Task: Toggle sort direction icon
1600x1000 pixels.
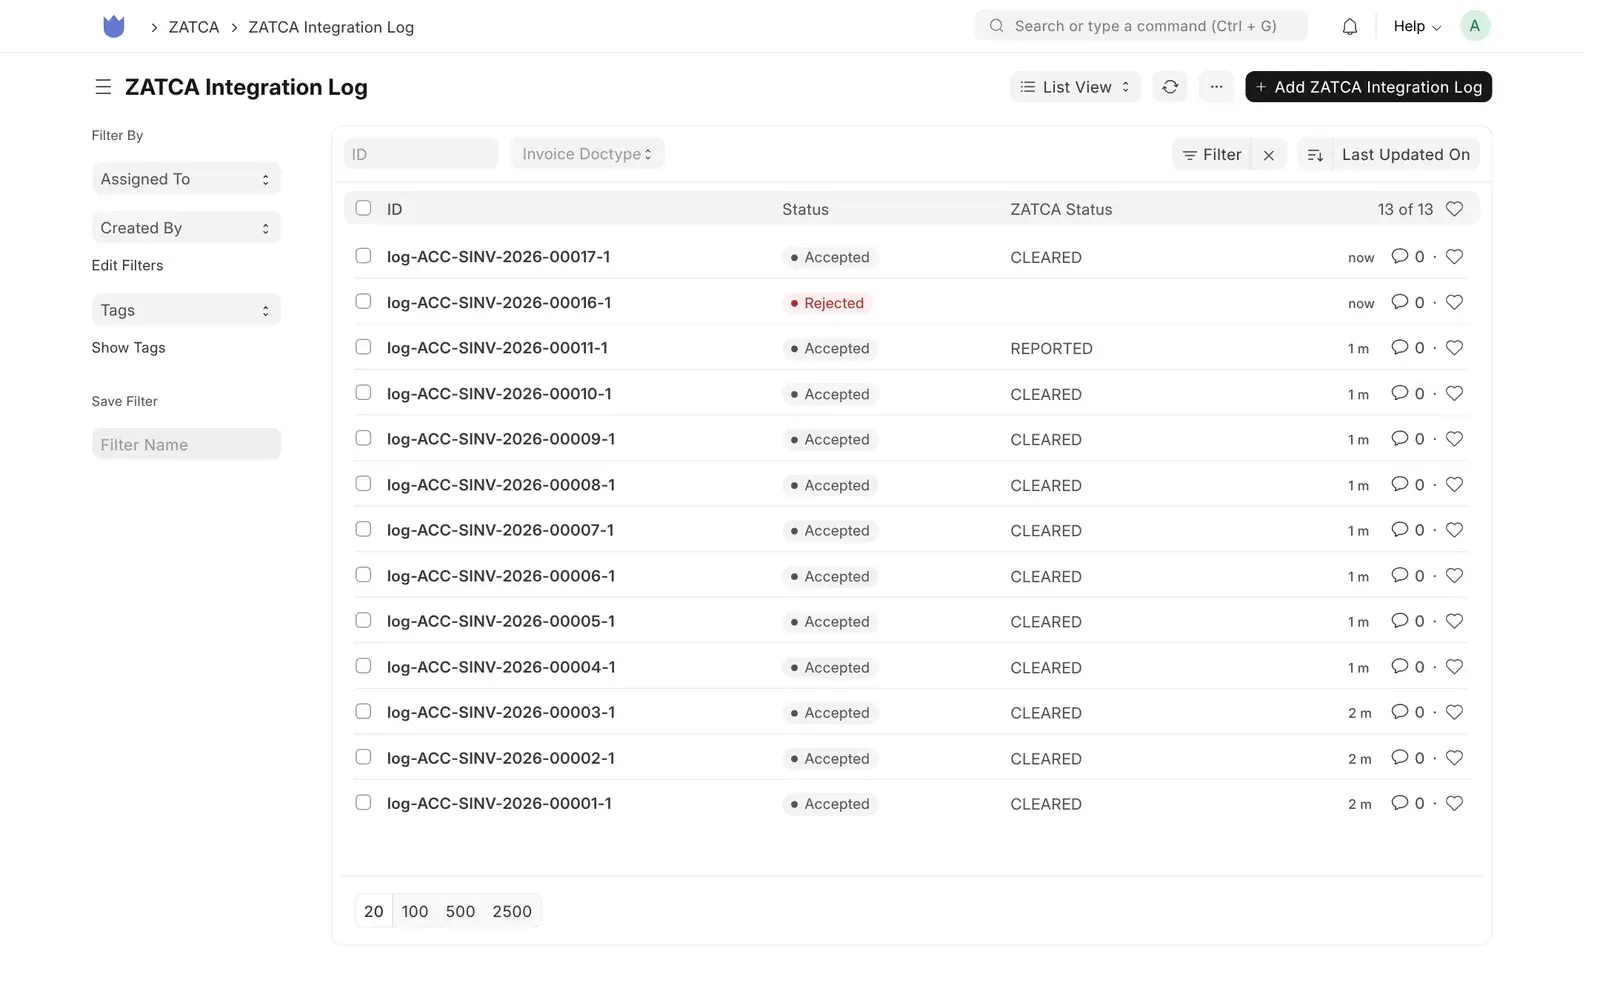Action: (x=1315, y=155)
